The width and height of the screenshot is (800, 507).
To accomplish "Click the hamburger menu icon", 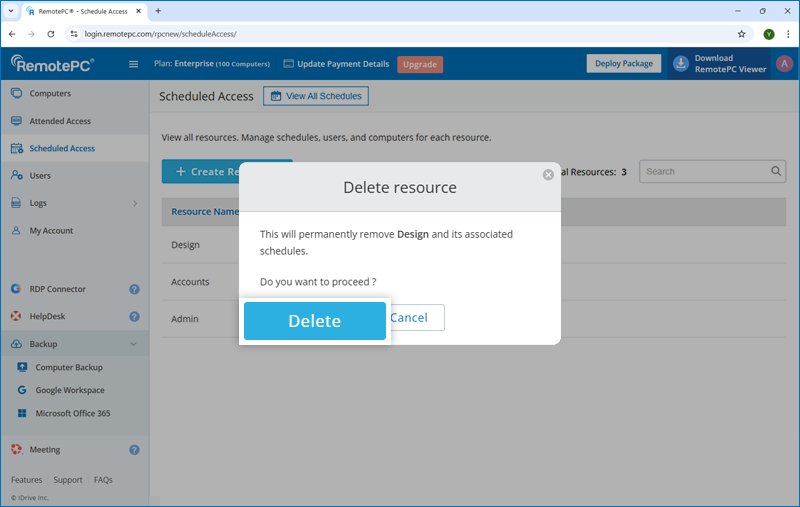I will tap(134, 64).
